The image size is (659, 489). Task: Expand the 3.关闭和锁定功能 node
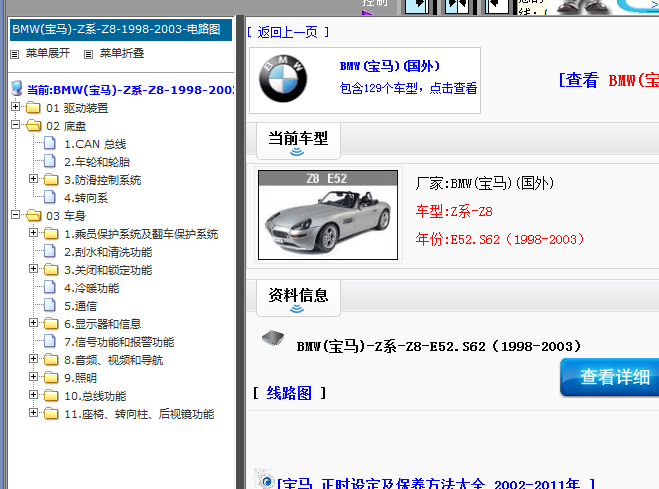click(33, 268)
